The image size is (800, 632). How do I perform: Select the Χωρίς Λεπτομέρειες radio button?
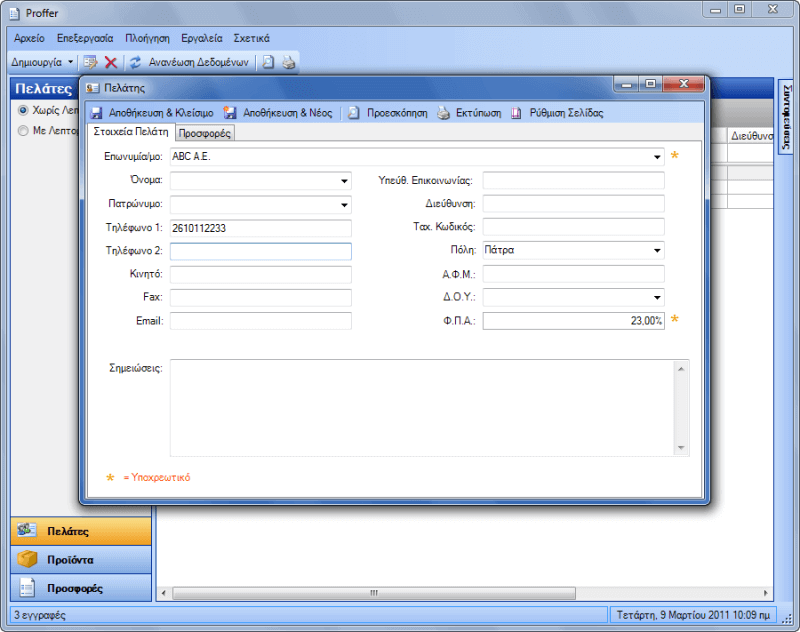click(23, 110)
